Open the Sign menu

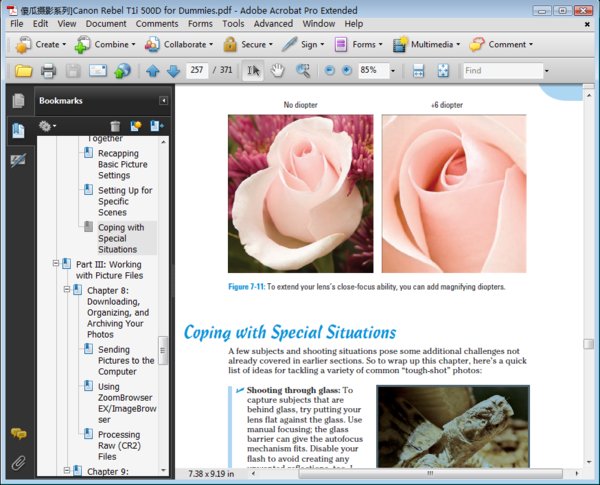303,45
